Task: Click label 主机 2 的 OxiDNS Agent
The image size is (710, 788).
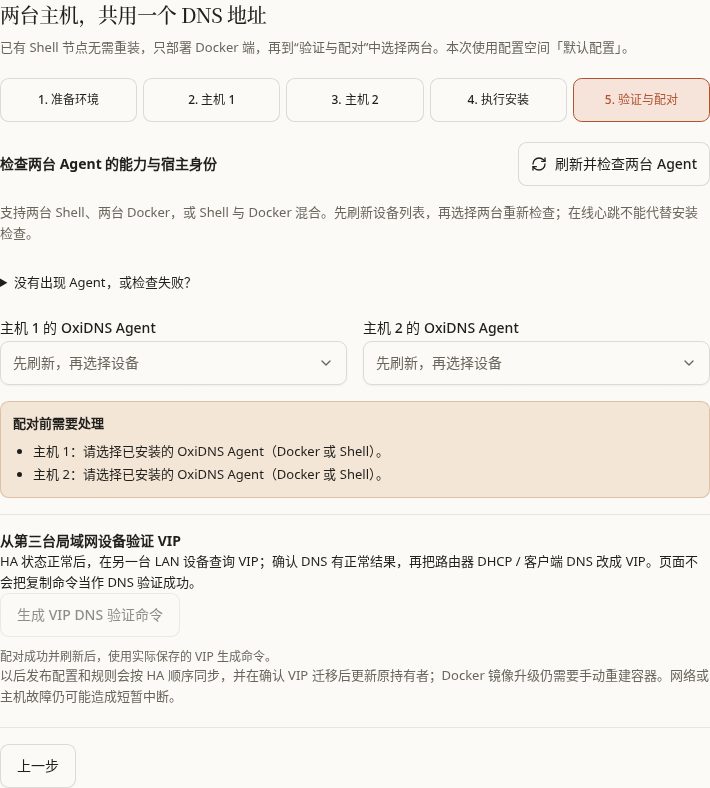Action: click(441, 328)
